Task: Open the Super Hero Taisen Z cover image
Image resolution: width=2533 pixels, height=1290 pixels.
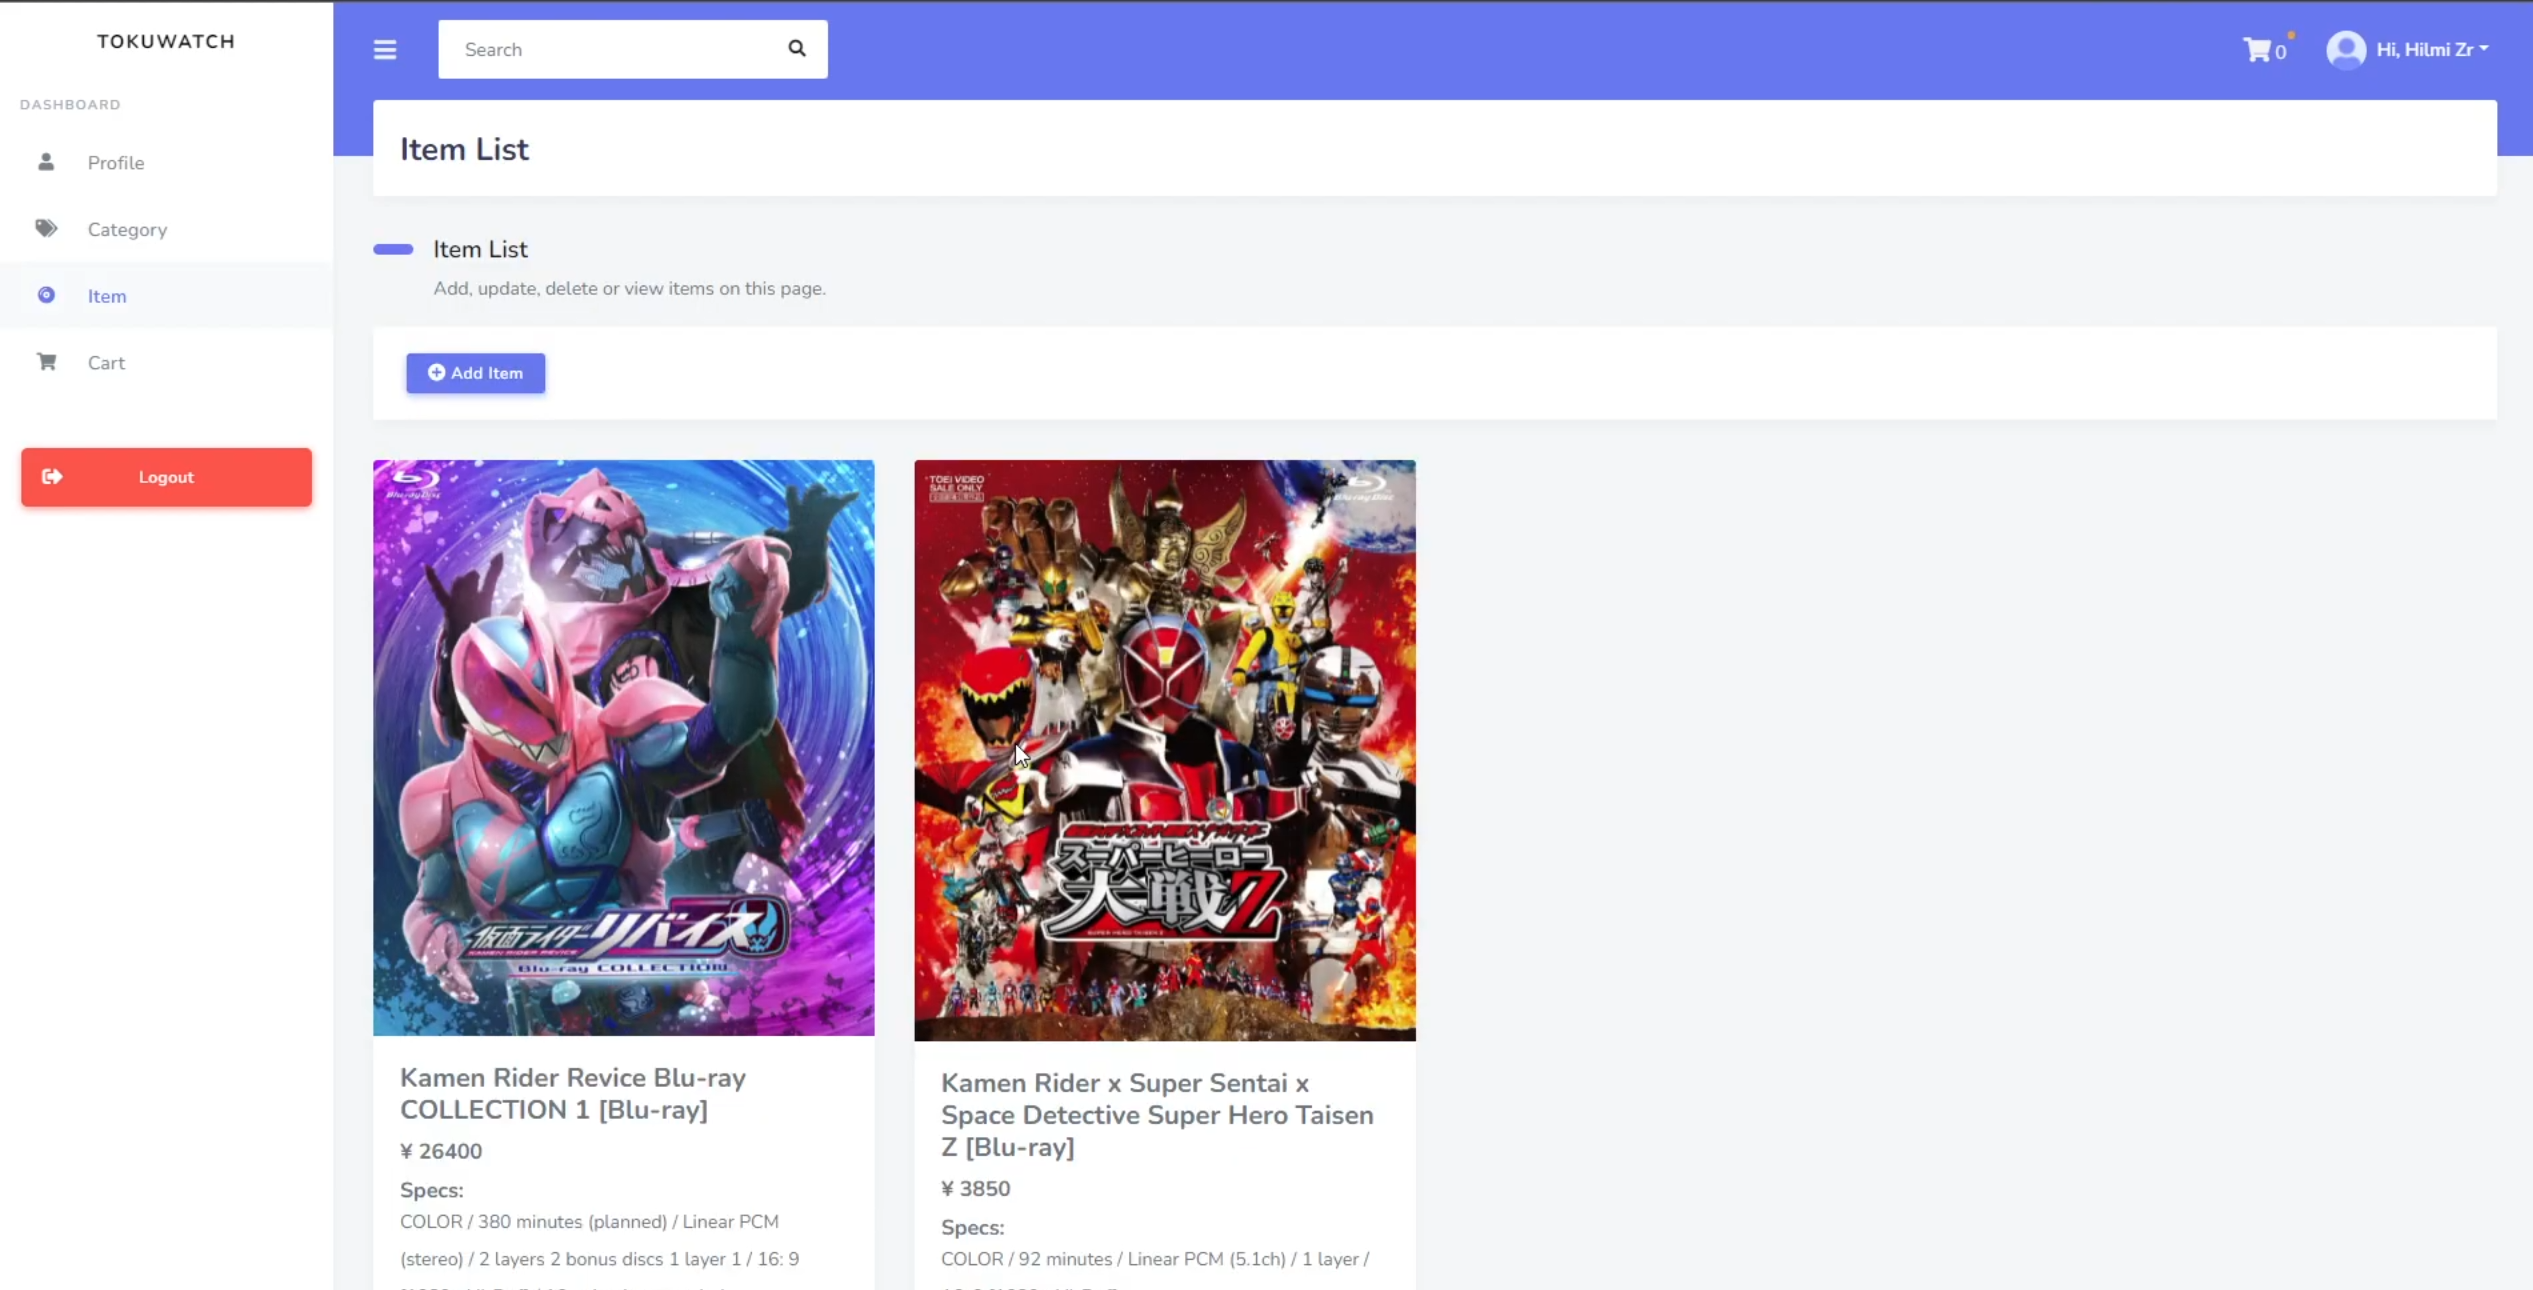Action: (x=1164, y=750)
